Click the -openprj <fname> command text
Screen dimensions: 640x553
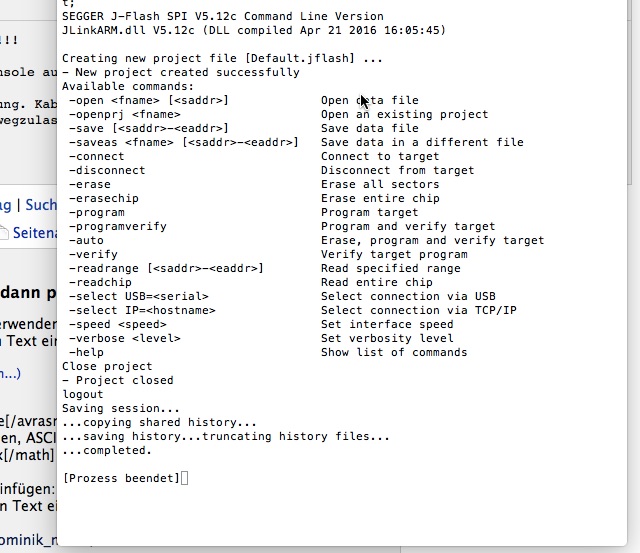124,115
